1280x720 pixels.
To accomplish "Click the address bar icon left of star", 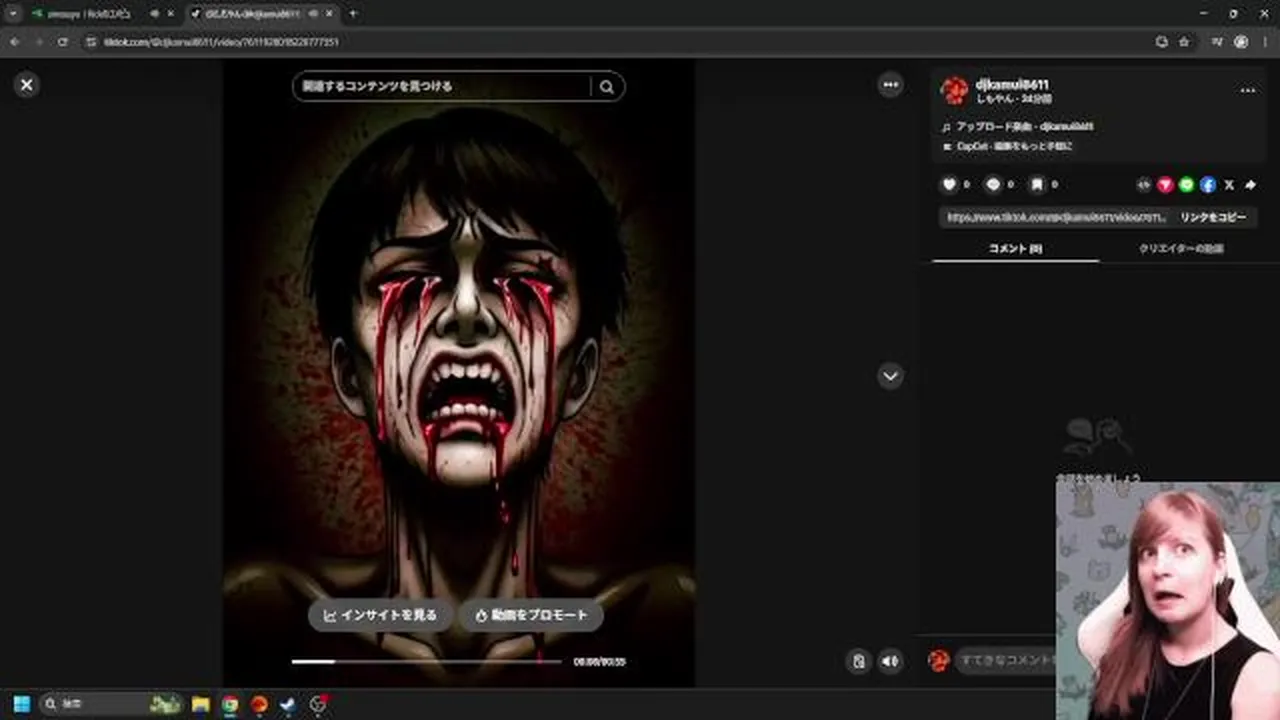I will coord(1161,42).
